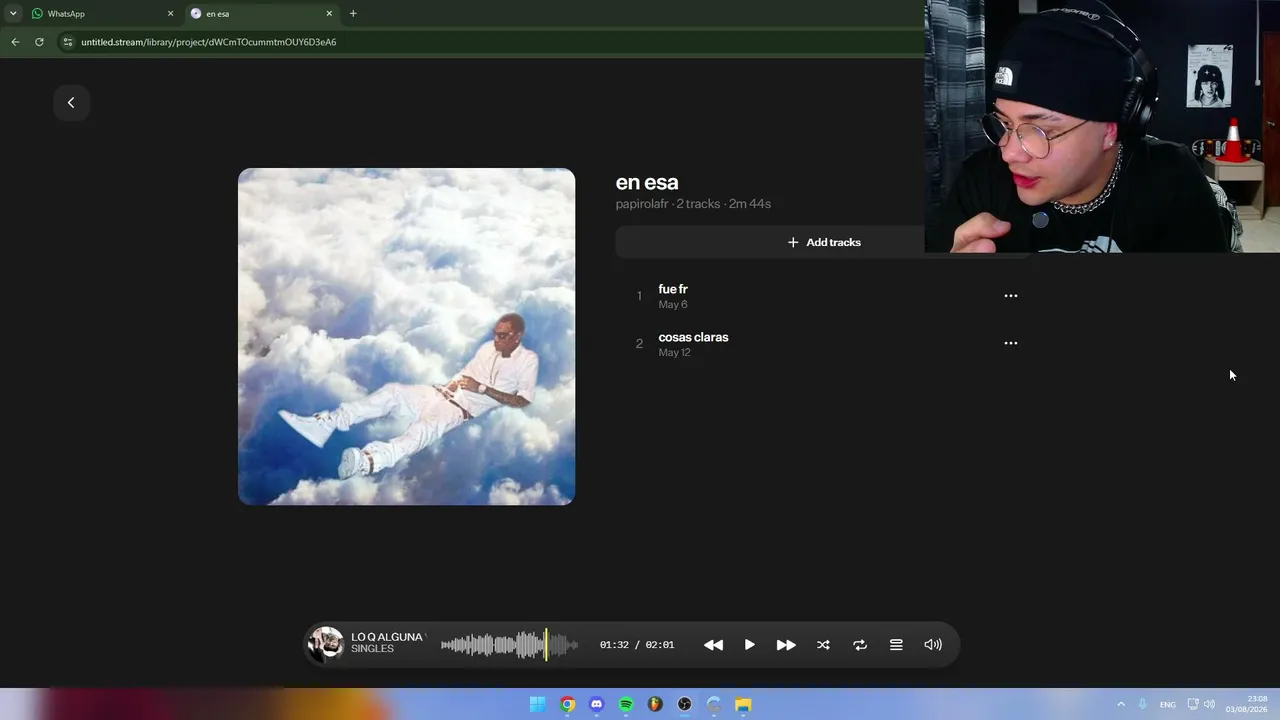This screenshot has width=1280, height=720.
Task: Open a new browser tab
Action: click(x=353, y=14)
